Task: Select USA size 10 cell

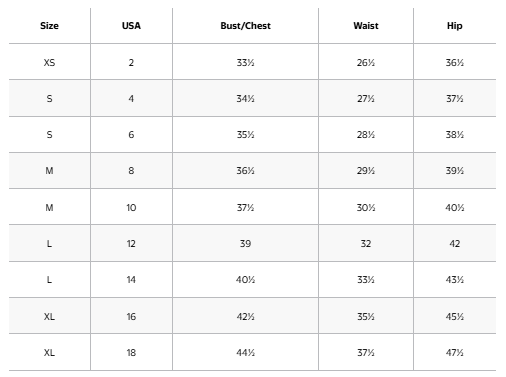Action: tap(131, 207)
